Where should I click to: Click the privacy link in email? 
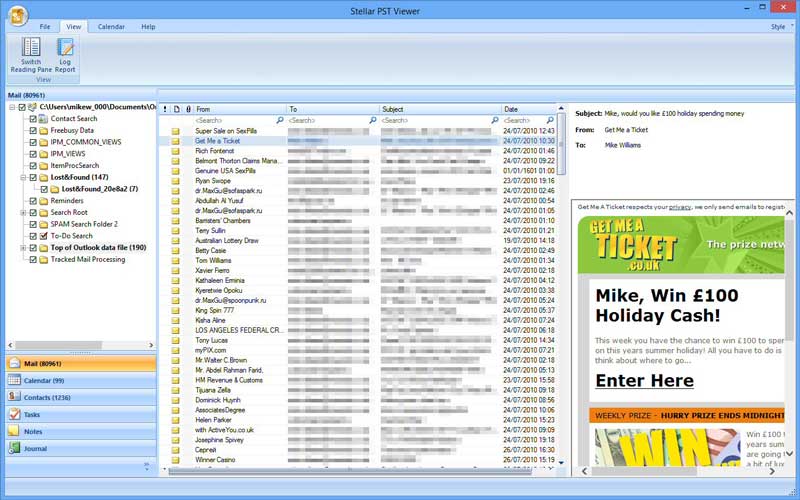pyautogui.click(x=680, y=207)
